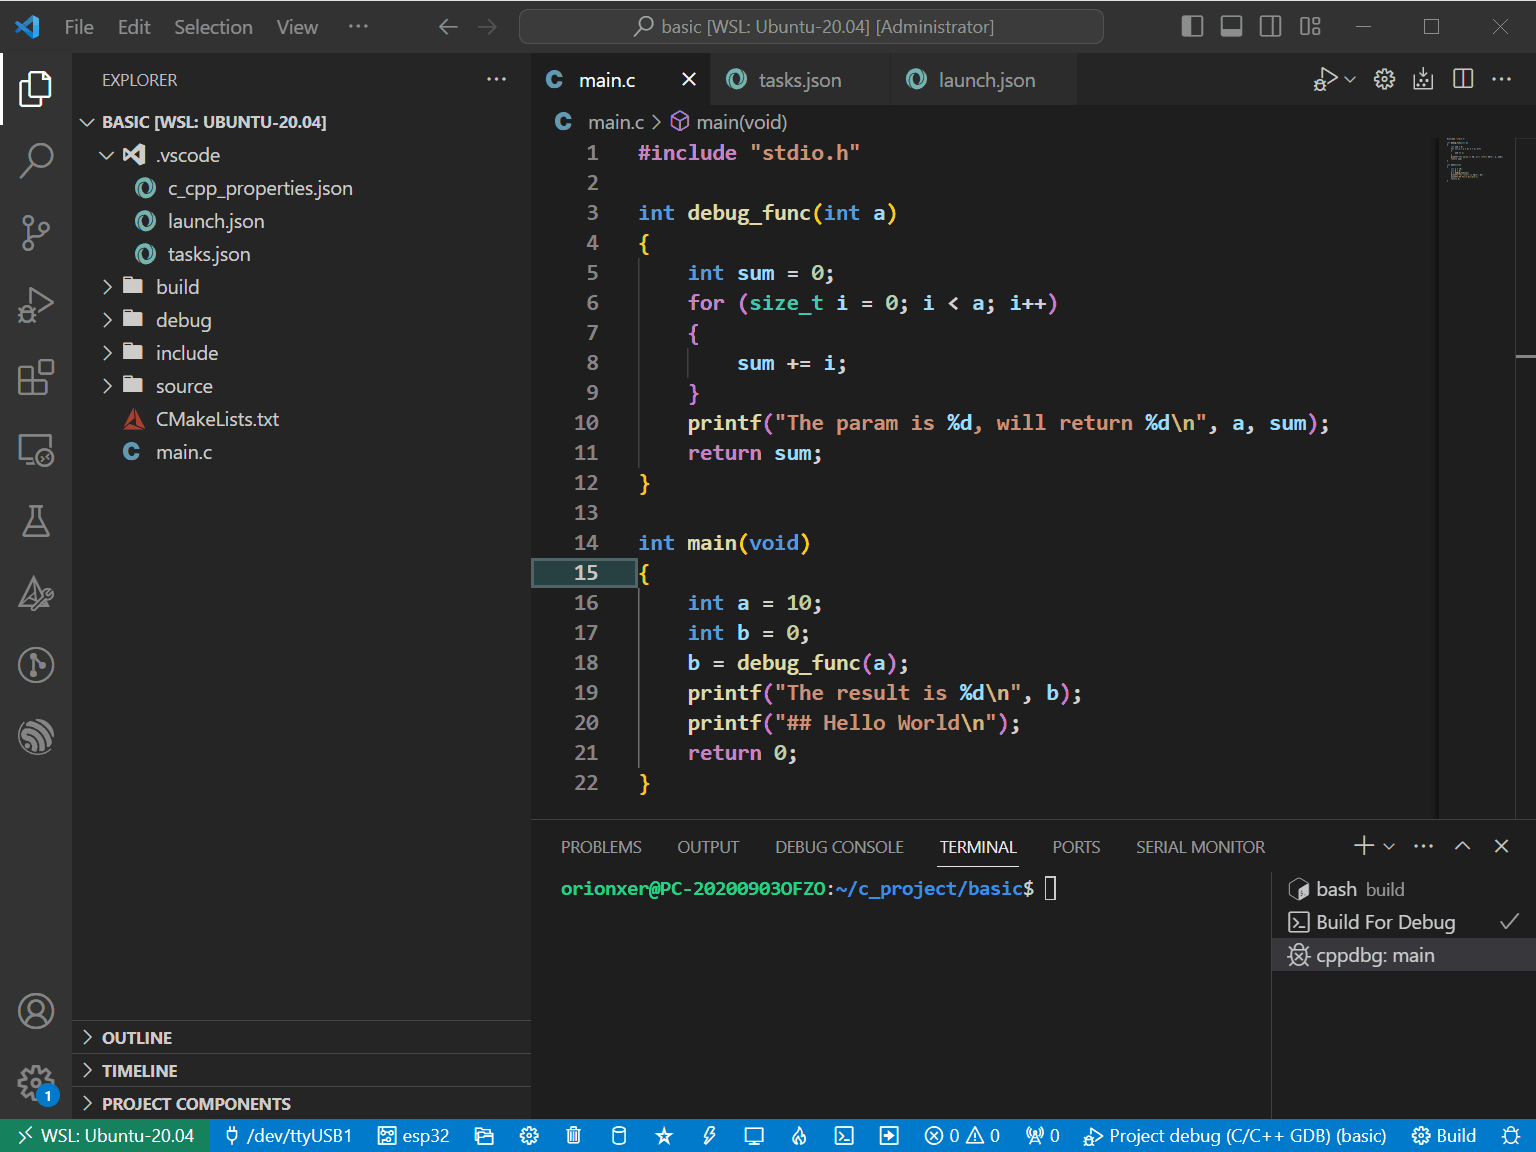The height and width of the screenshot is (1152, 1536).
Task: Switch to the SERIAL MONITOR panel tab
Action: (x=1200, y=847)
